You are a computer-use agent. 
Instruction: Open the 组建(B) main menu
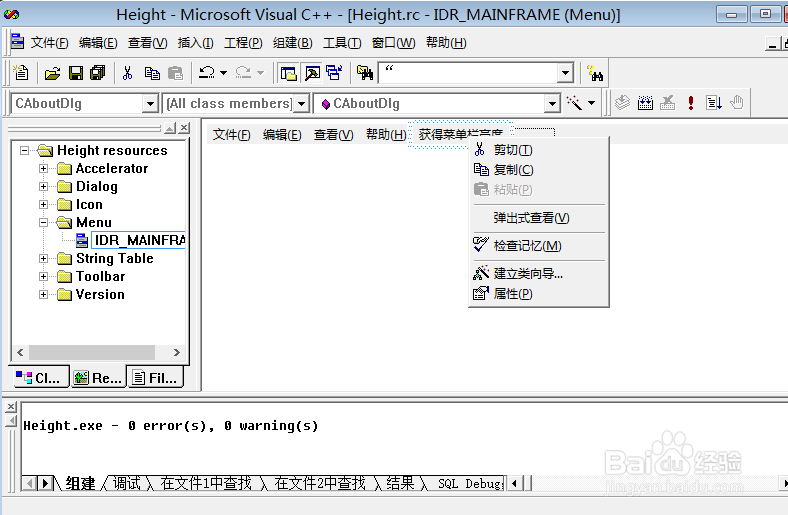pyautogui.click(x=292, y=43)
